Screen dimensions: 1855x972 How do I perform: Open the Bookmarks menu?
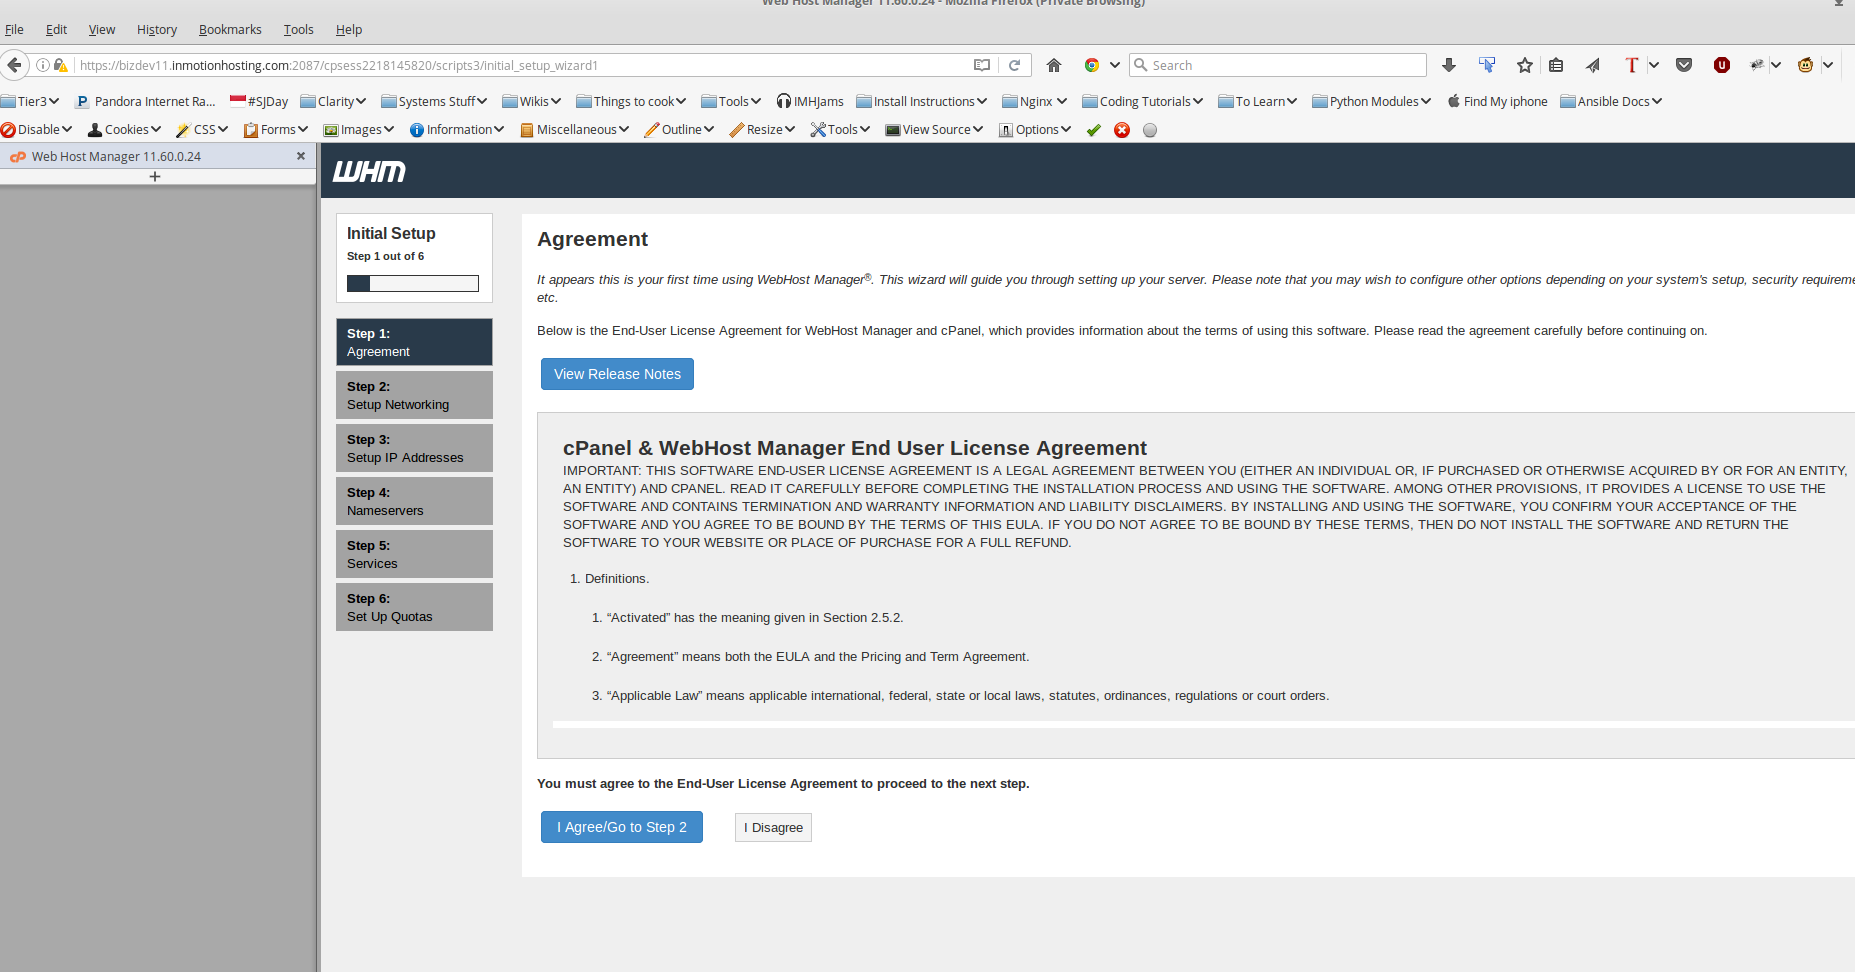pos(230,30)
